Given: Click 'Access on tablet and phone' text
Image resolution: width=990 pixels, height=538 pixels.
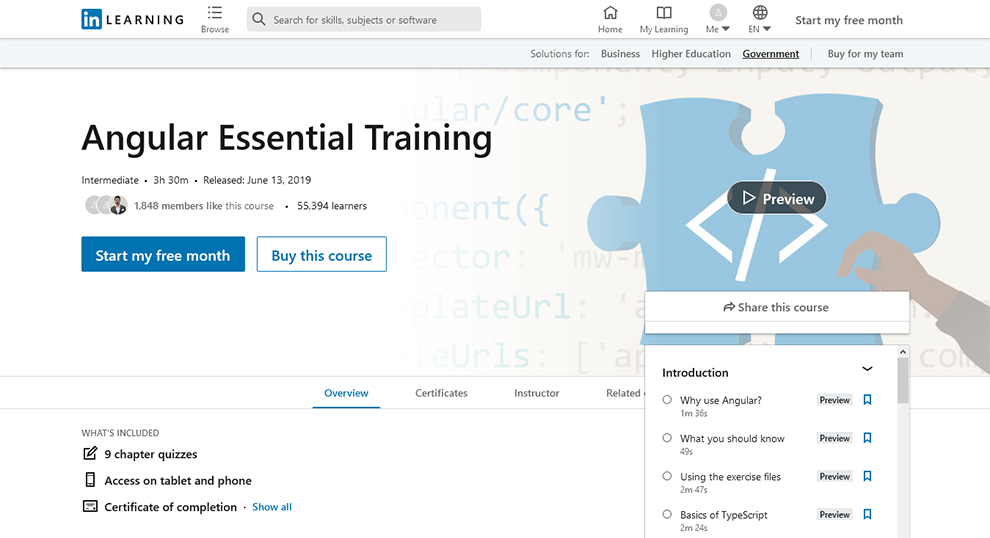Looking at the screenshot, I should (x=177, y=481).
